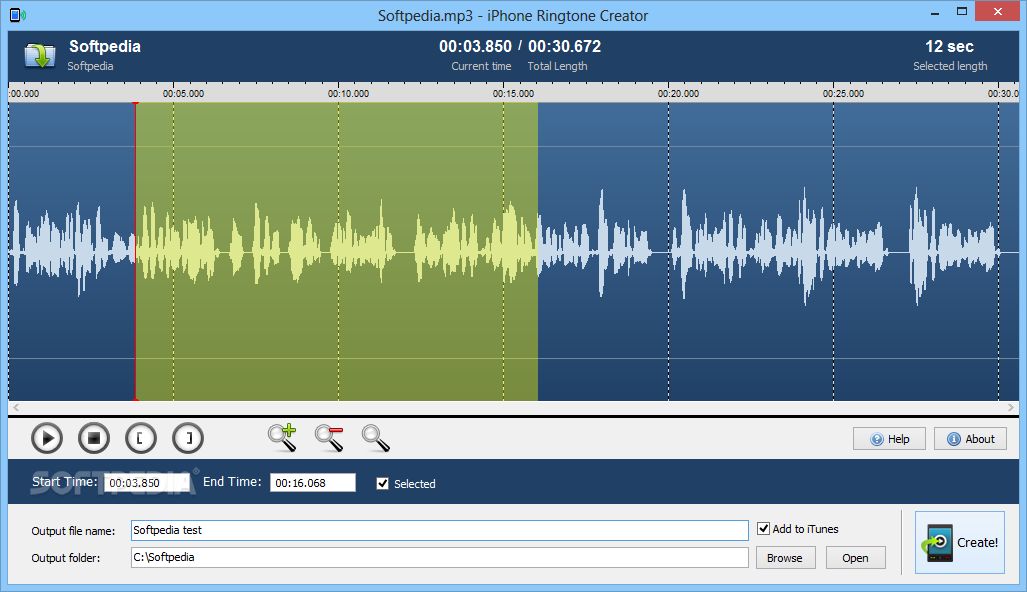Toggle the Selected checkbox
The height and width of the screenshot is (592, 1027).
(383, 483)
